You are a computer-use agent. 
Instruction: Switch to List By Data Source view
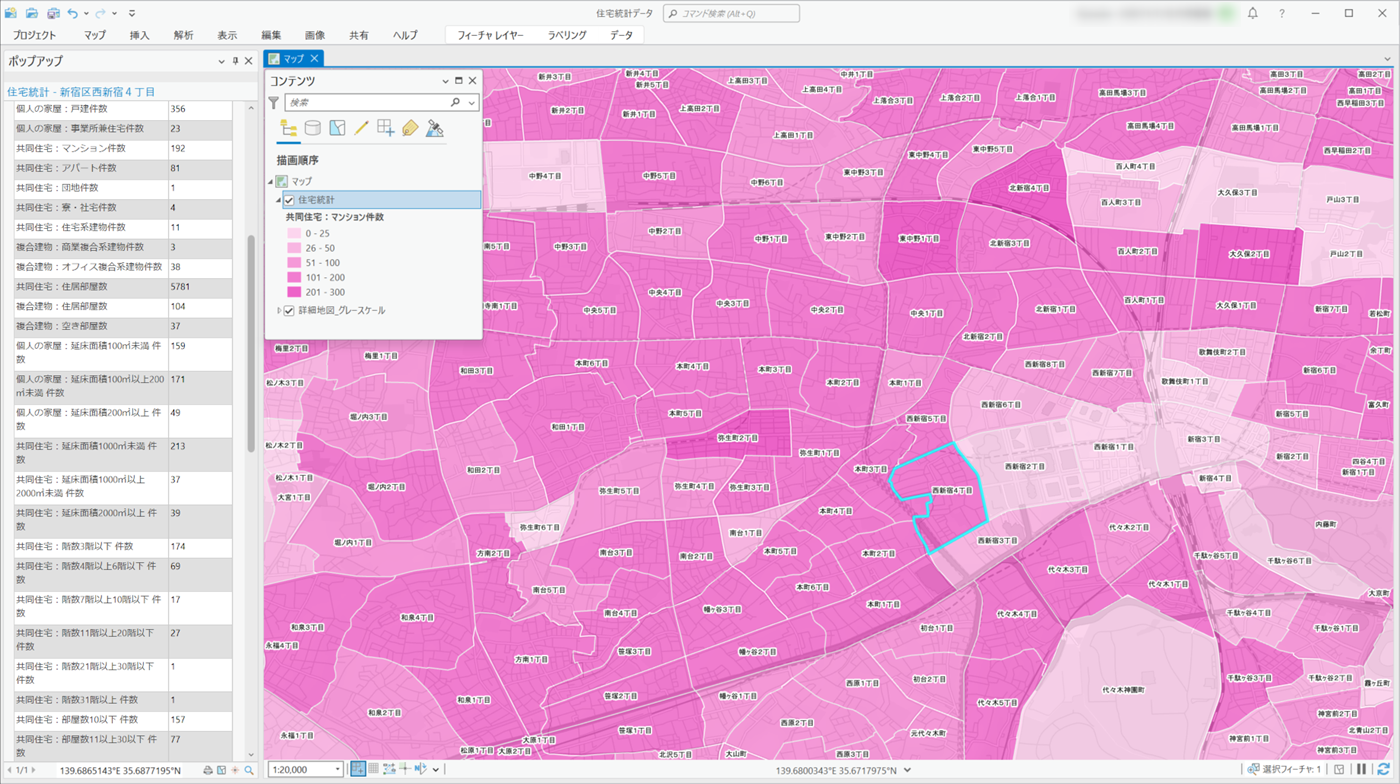tap(313, 128)
